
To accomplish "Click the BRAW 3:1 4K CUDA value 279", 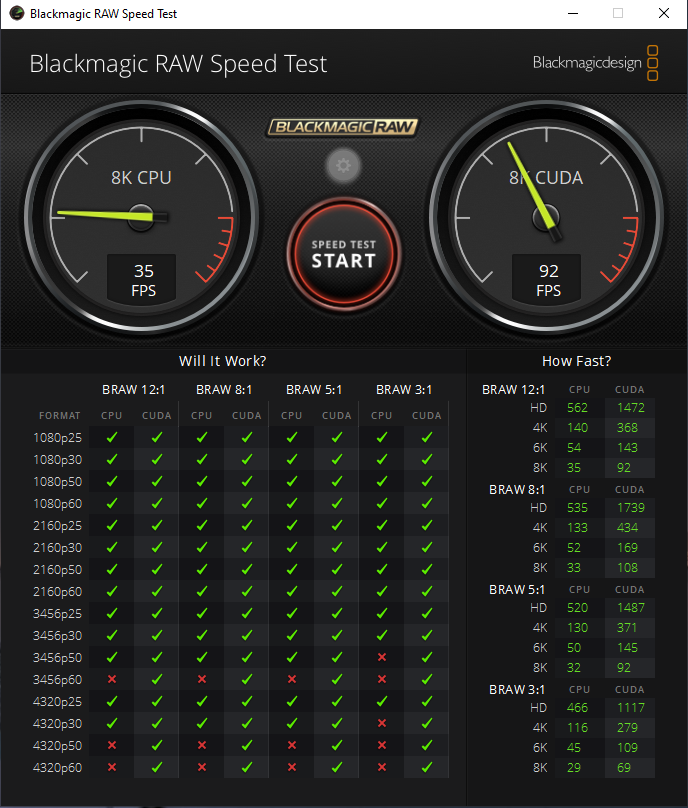I will coord(627,728).
